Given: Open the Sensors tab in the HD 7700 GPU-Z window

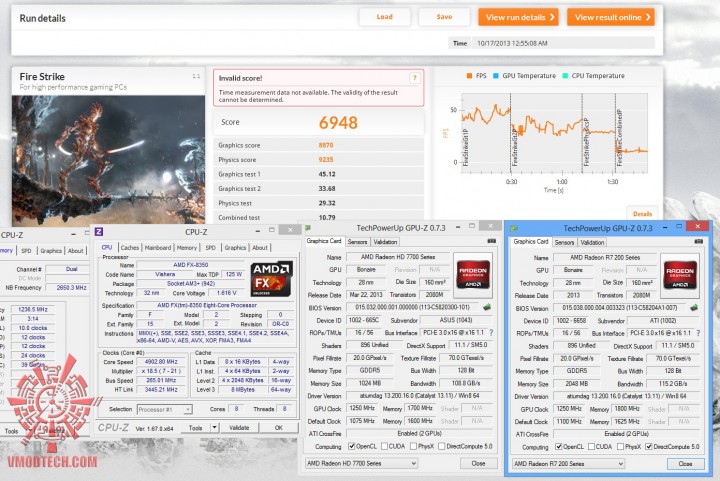Looking at the screenshot, I should point(357,242).
